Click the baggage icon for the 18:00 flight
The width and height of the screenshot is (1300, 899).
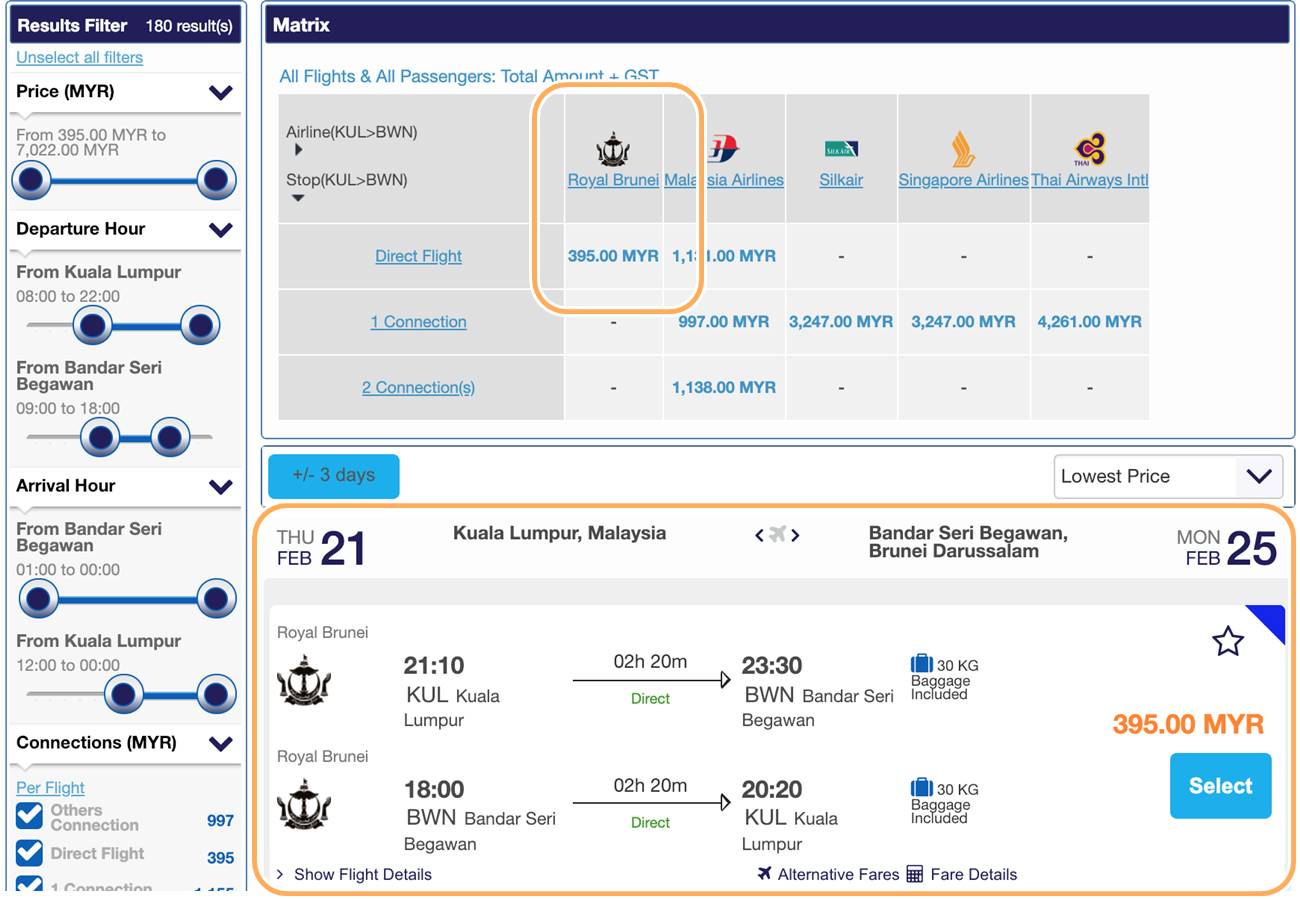point(921,787)
